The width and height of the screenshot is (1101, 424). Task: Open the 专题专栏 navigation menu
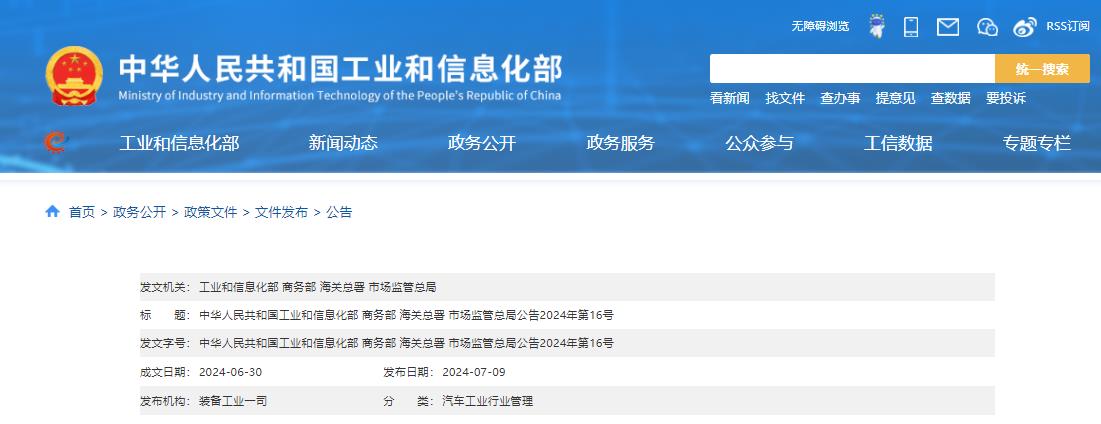pyautogui.click(x=1036, y=143)
